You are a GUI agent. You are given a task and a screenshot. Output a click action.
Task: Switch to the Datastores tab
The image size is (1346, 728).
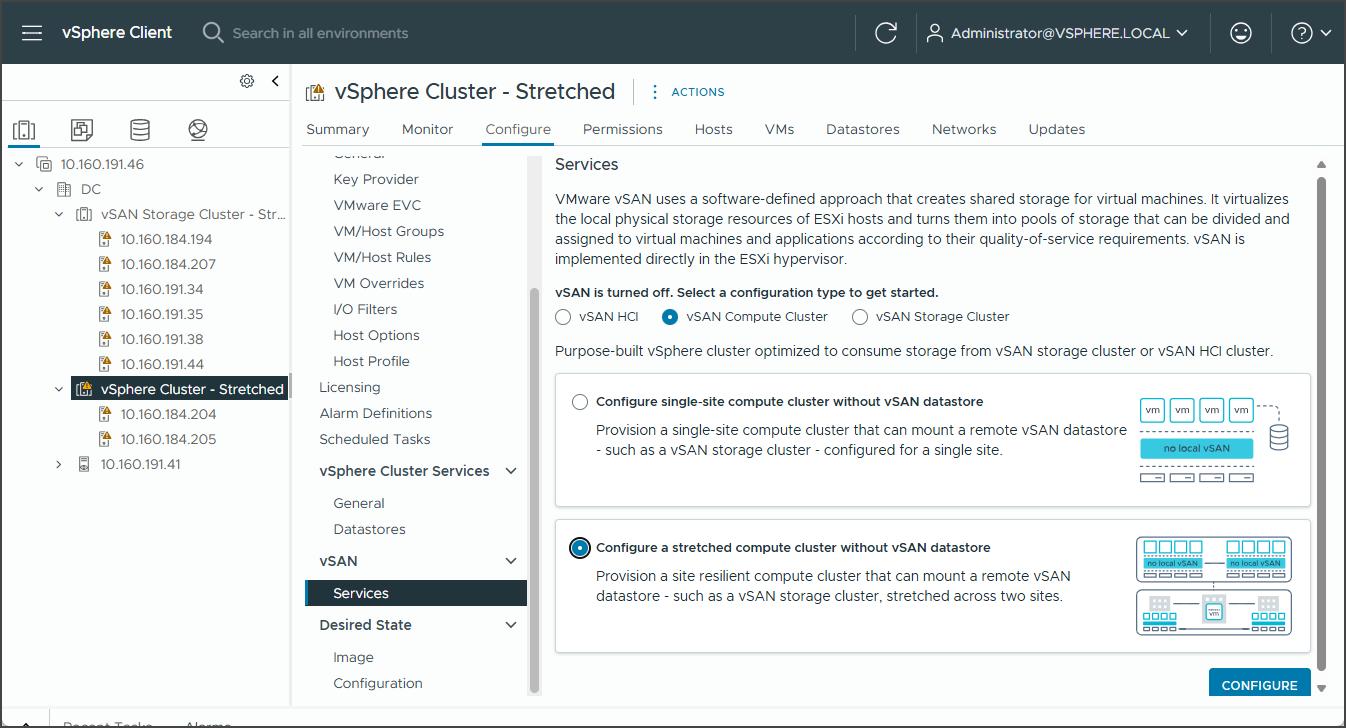pyautogui.click(x=861, y=129)
